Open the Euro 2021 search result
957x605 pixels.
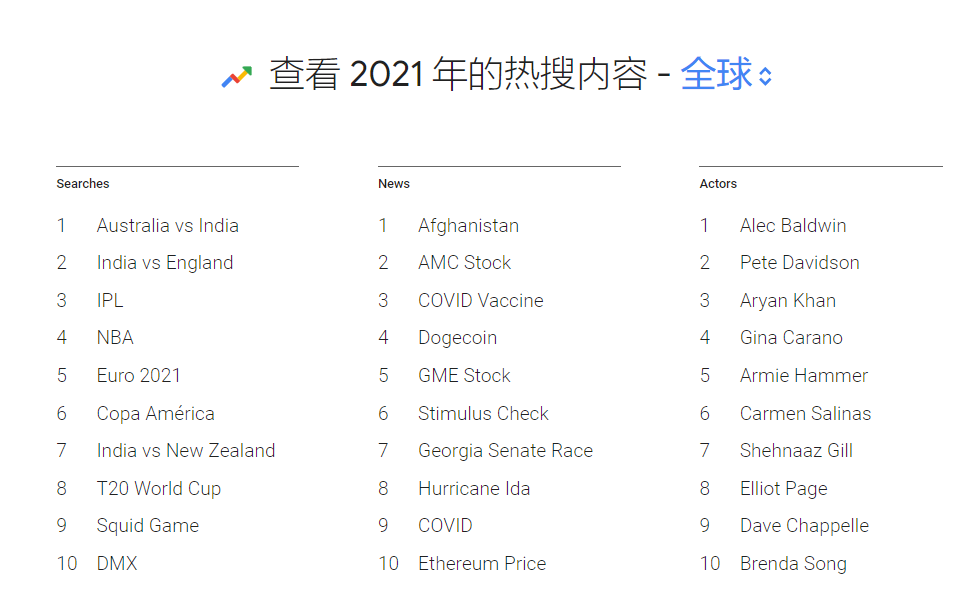coord(138,376)
